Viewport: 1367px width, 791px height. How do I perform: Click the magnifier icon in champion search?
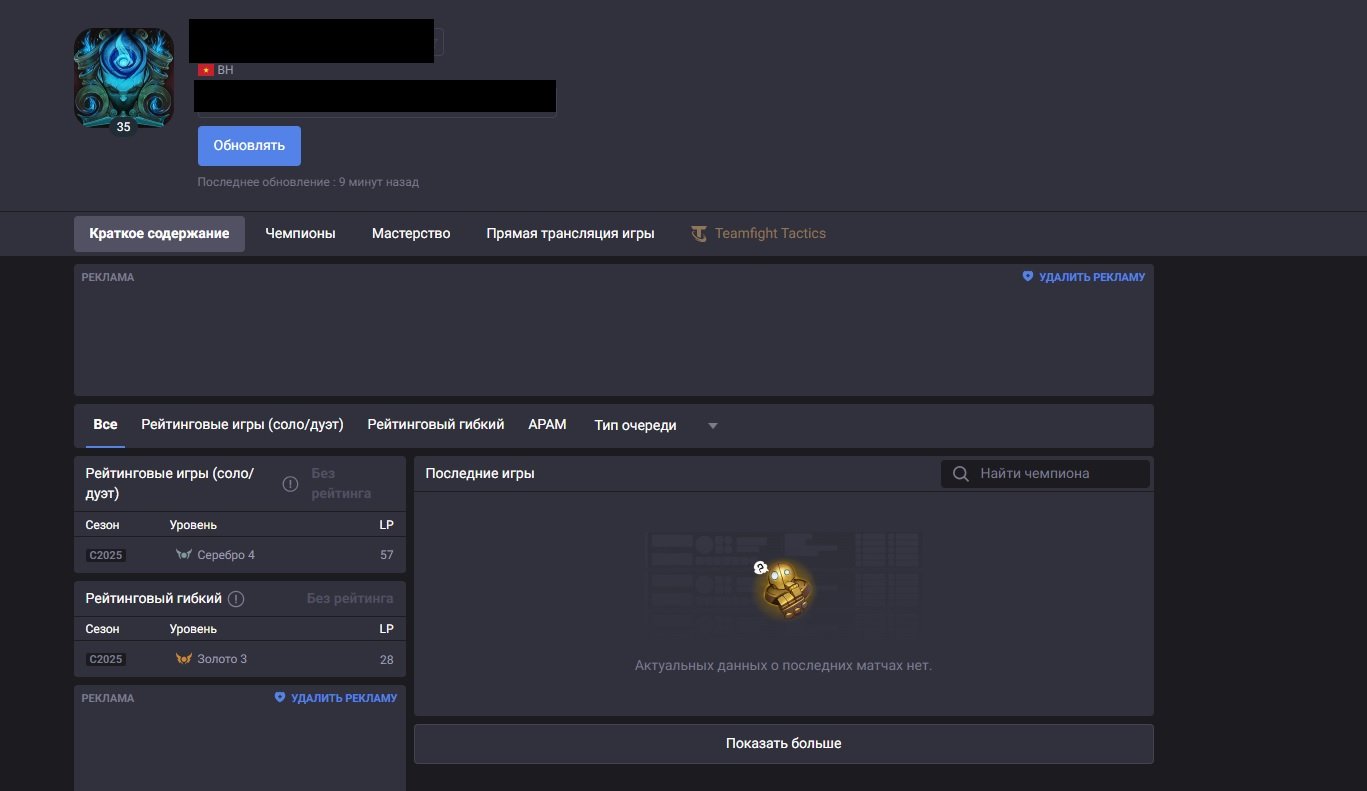961,474
